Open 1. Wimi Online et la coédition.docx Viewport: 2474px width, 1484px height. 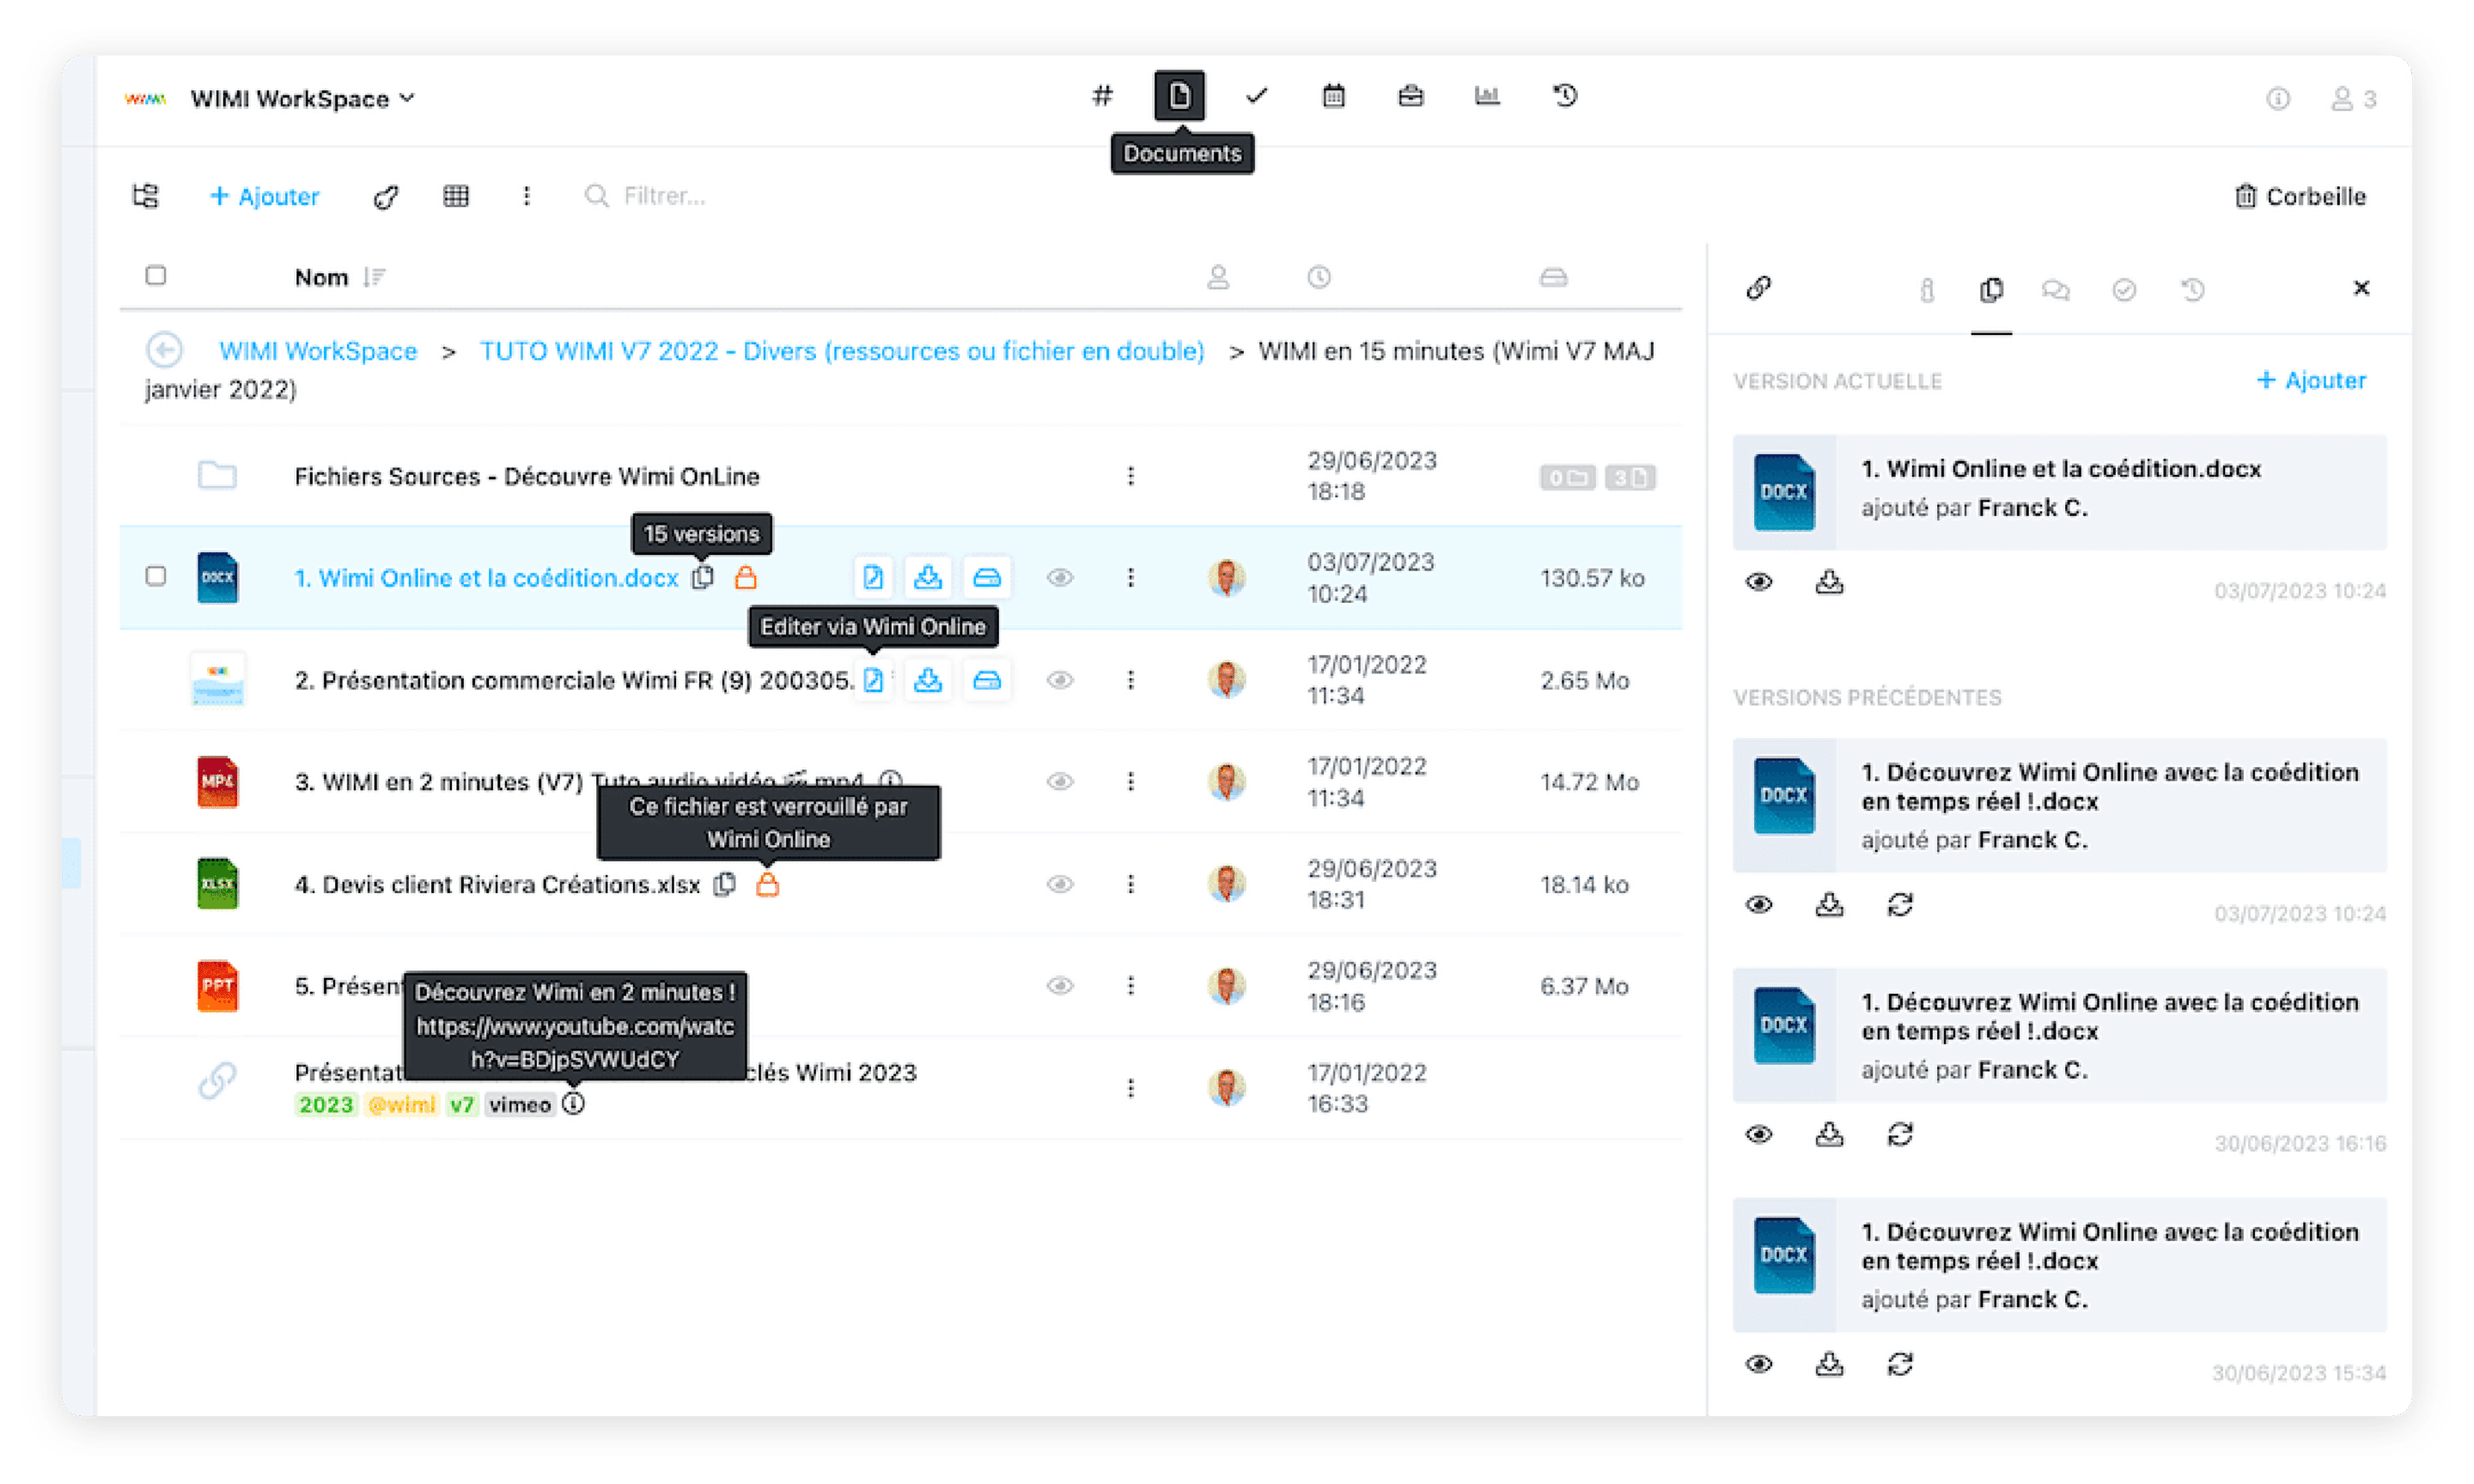pyautogui.click(x=486, y=578)
